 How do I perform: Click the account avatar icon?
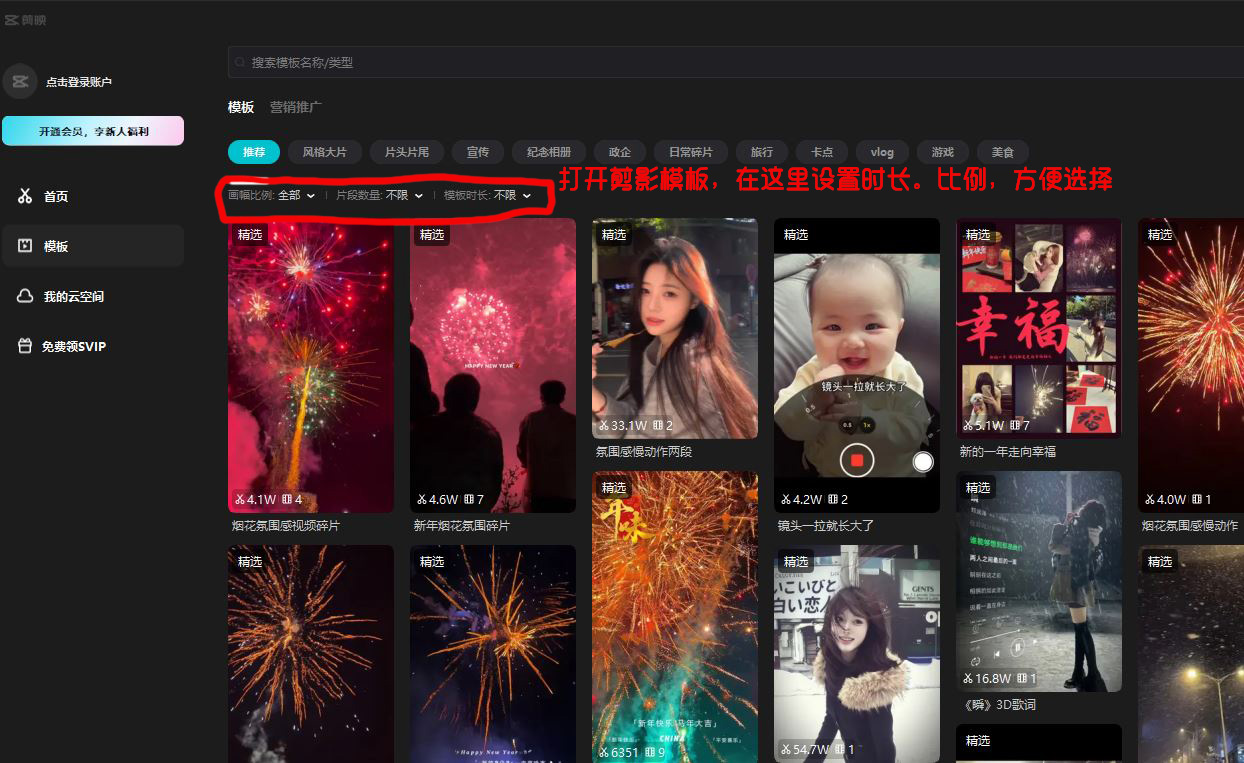click(x=20, y=82)
